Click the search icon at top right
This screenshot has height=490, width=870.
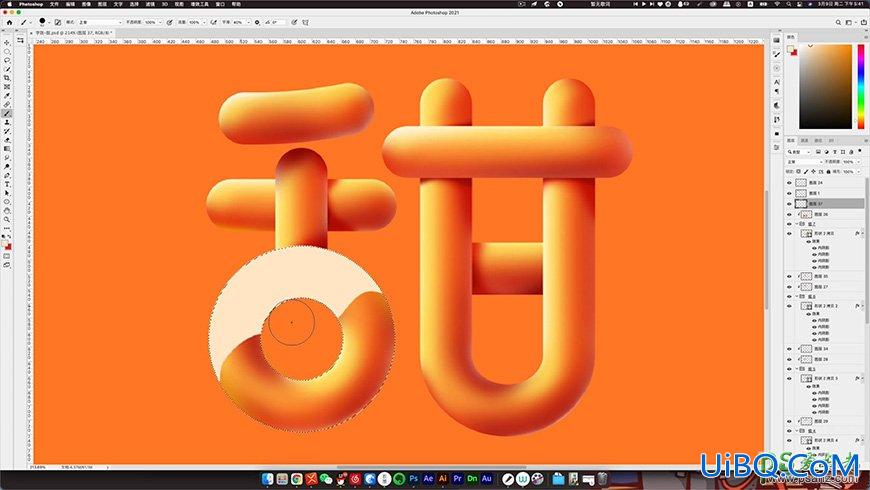(x=838, y=22)
